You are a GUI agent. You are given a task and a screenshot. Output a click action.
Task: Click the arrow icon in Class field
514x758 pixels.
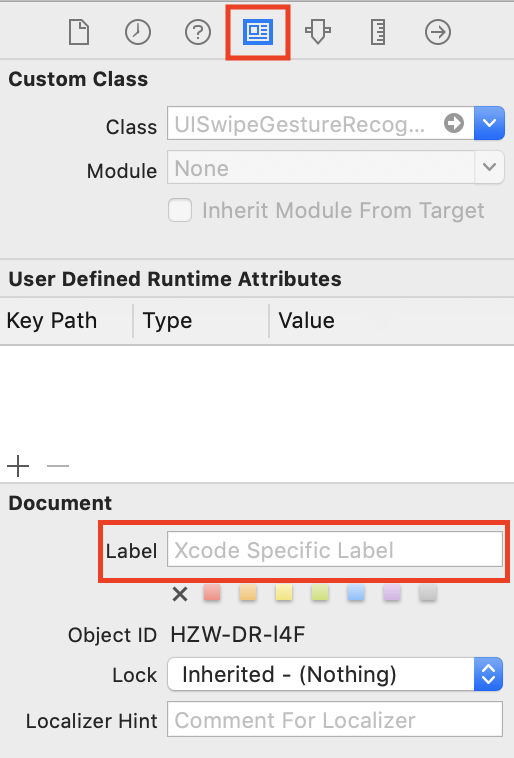click(x=454, y=123)
